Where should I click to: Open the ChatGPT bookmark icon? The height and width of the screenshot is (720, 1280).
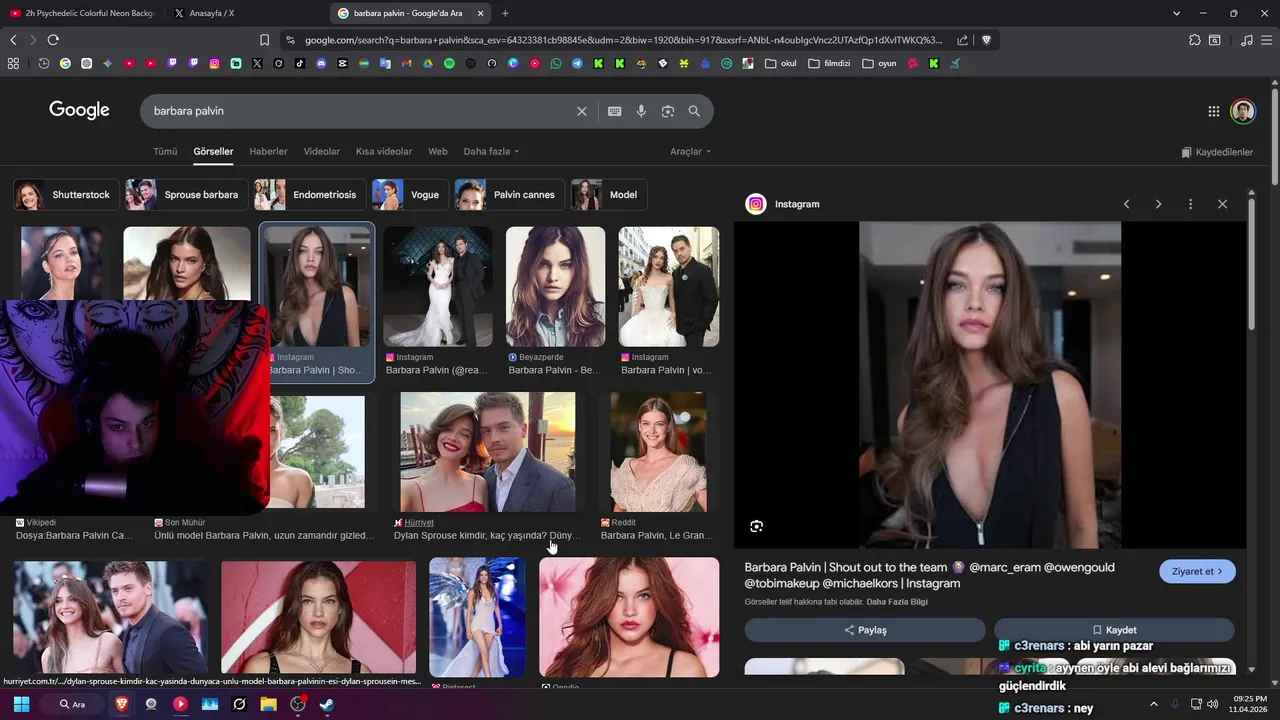pyautogui.click(x=87, y=63)
